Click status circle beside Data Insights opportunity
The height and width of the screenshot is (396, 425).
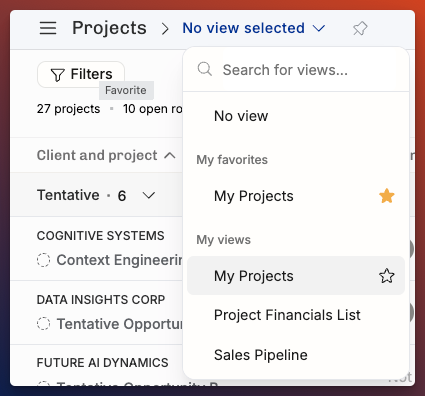pos(43,324)
